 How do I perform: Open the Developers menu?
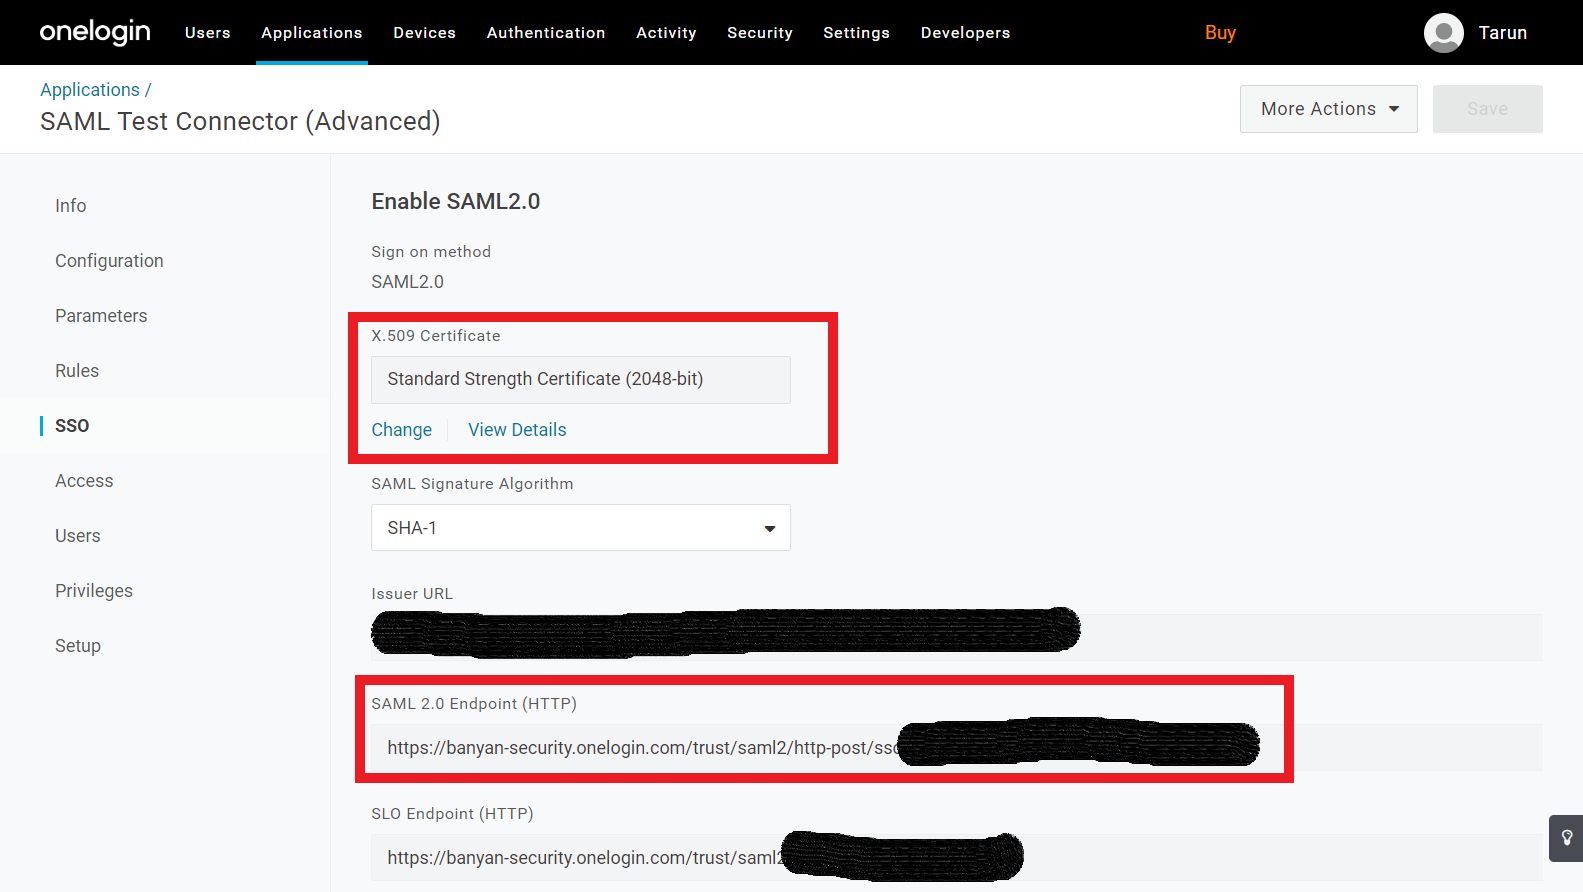click(x=965, y=33)
